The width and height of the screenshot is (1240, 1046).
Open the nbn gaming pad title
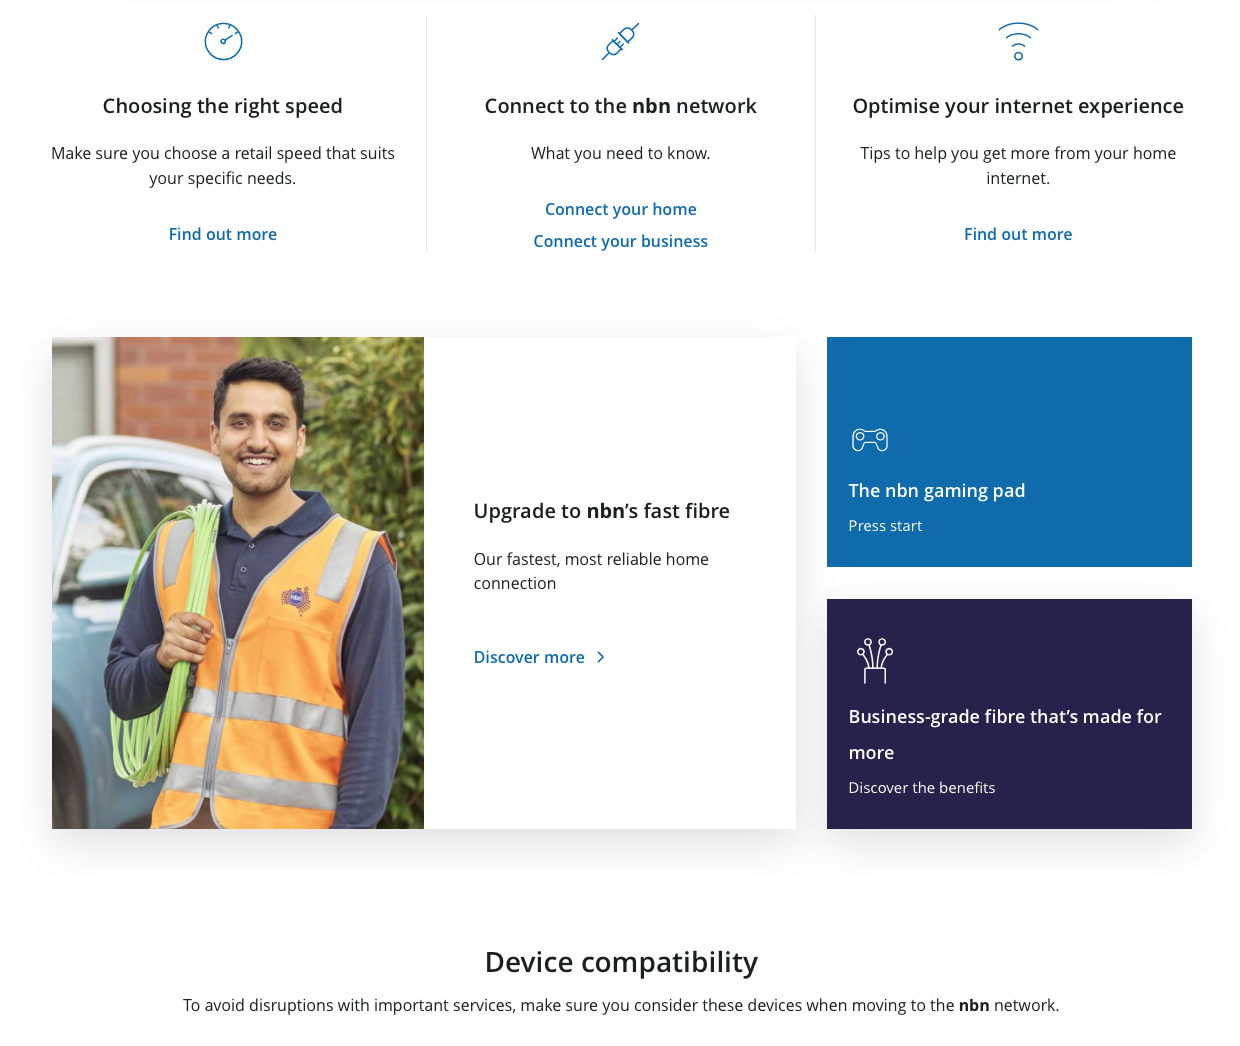pyautogui.click(x=936, y=491)
